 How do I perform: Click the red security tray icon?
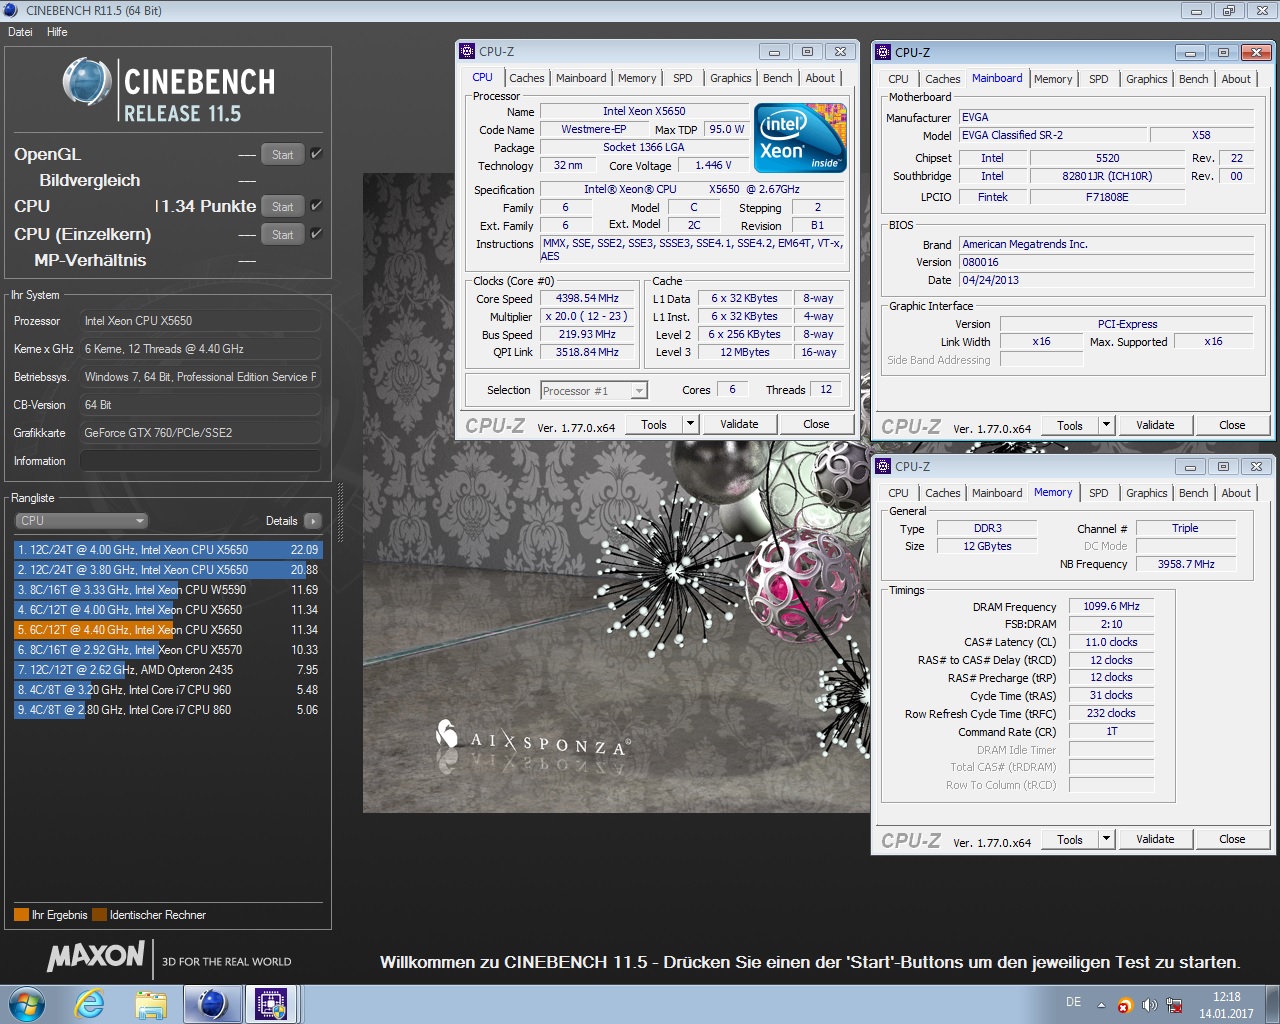tap(1125, 1005)
